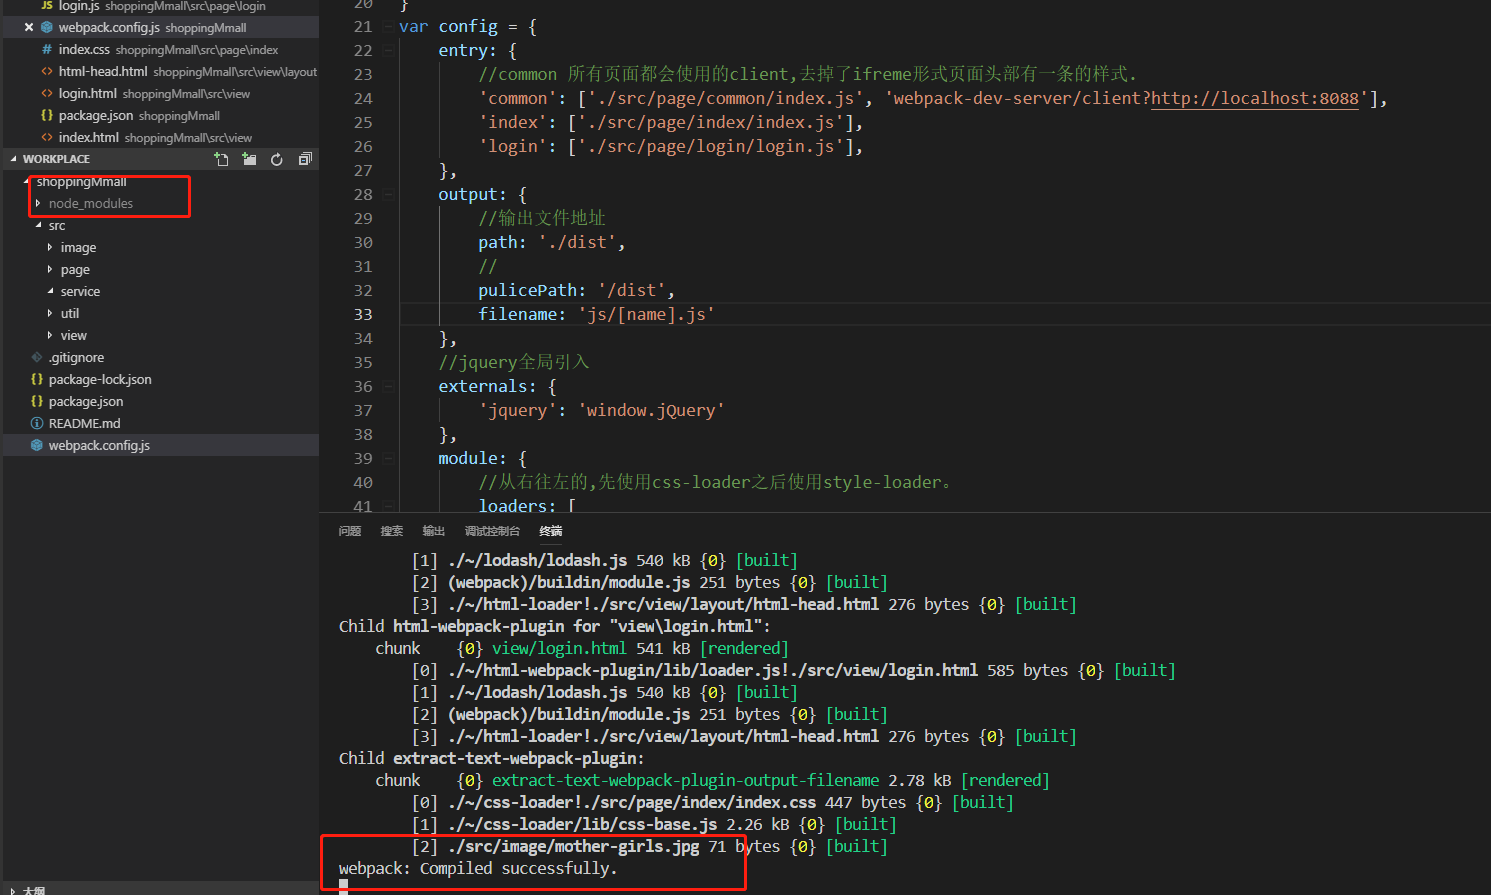Click the terminal input cursor line

(x=343, y=887)
